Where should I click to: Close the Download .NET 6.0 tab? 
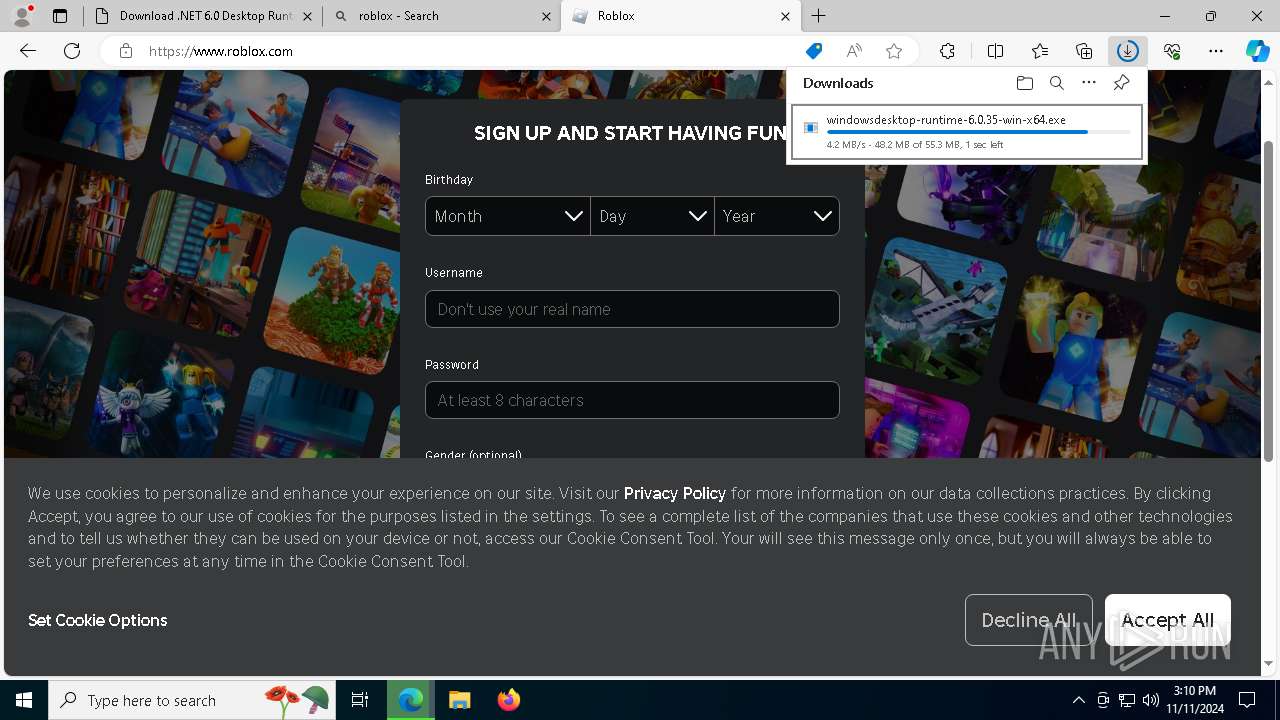coord(307,16)
